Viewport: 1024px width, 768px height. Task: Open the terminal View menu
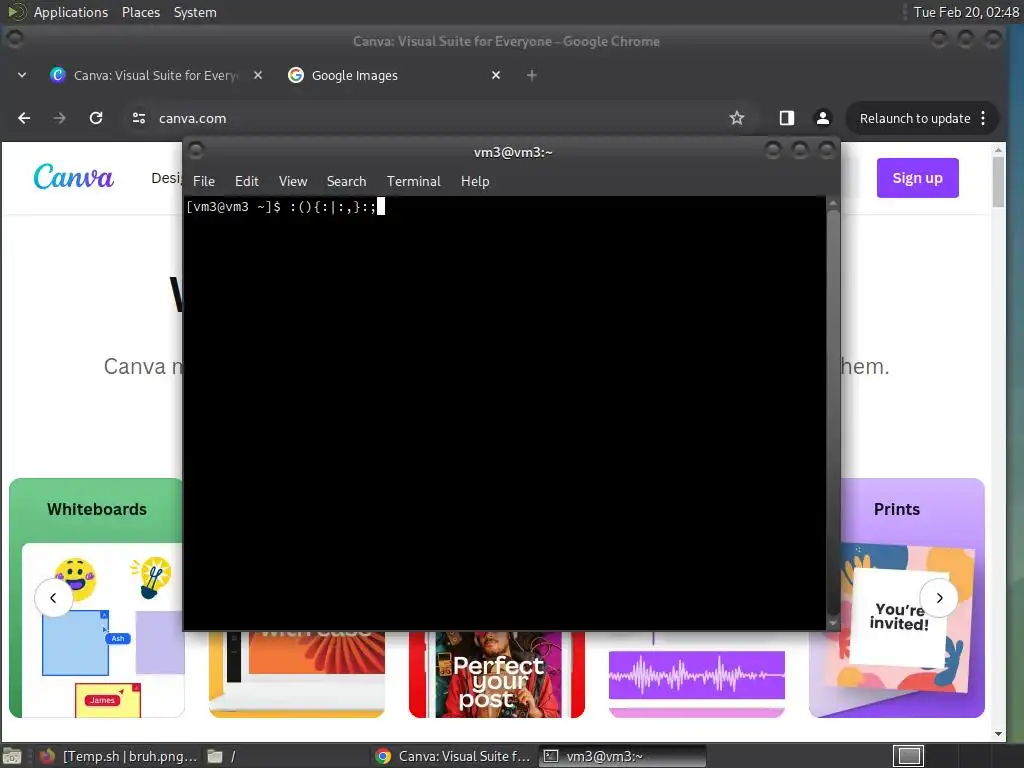(293, 182)
